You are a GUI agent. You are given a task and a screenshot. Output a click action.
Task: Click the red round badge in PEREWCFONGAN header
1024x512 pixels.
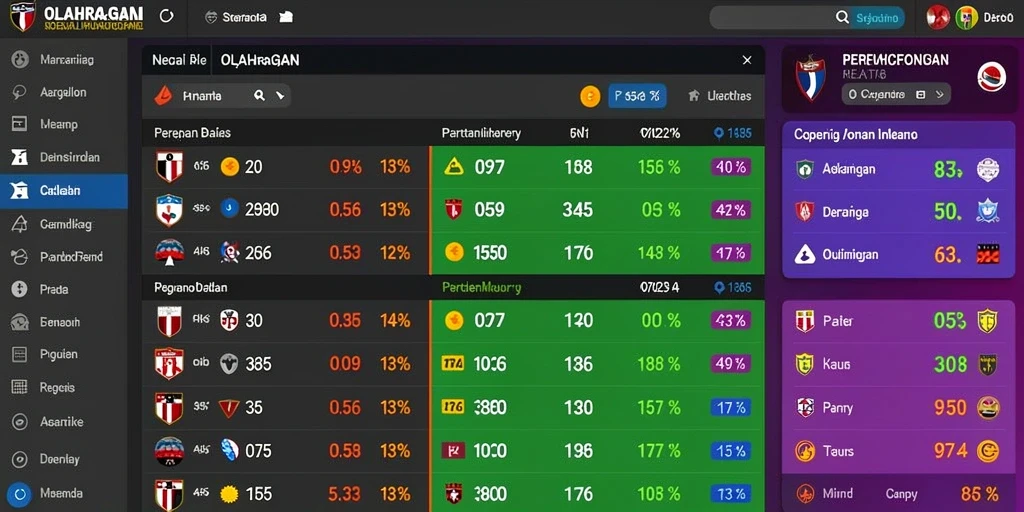click(991, 78)
